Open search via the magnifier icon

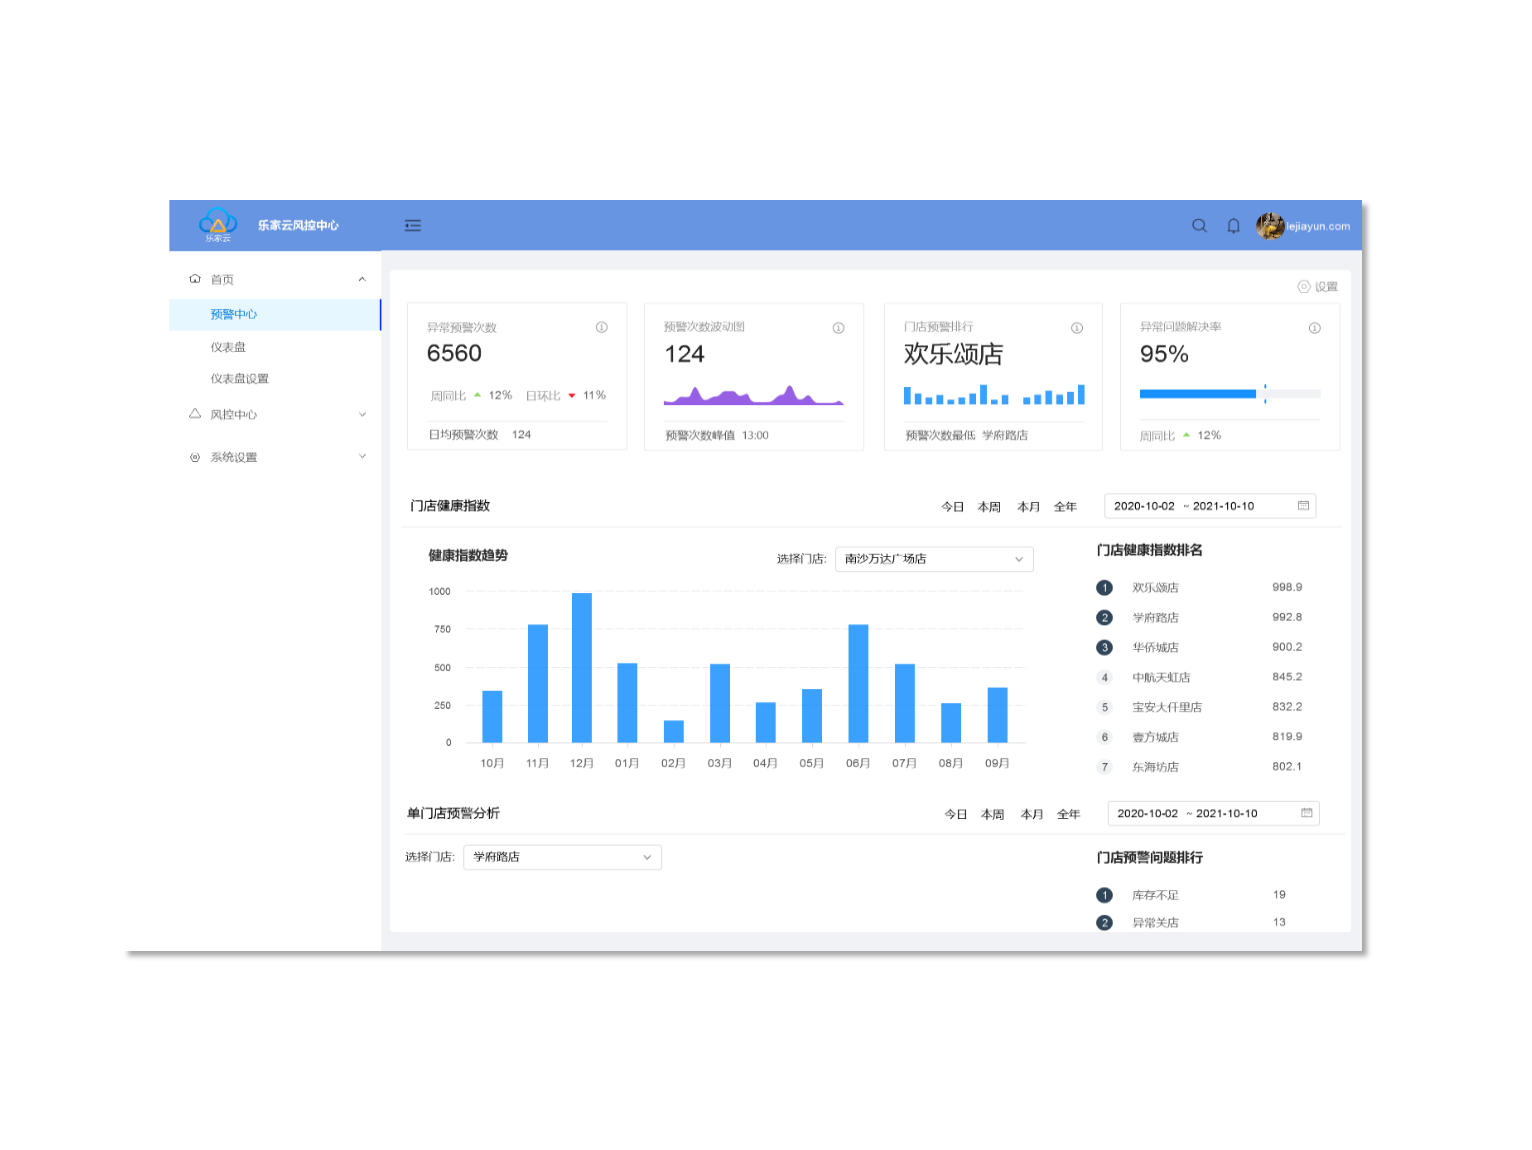1199,226
